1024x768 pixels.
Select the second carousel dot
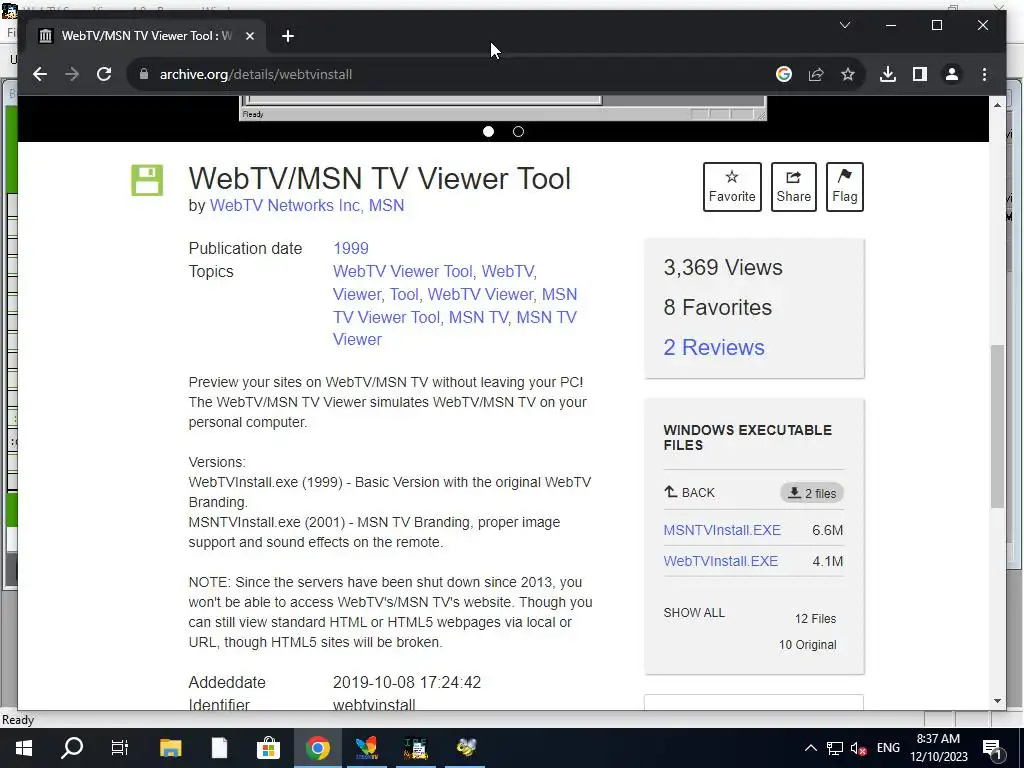click(518, 131)
